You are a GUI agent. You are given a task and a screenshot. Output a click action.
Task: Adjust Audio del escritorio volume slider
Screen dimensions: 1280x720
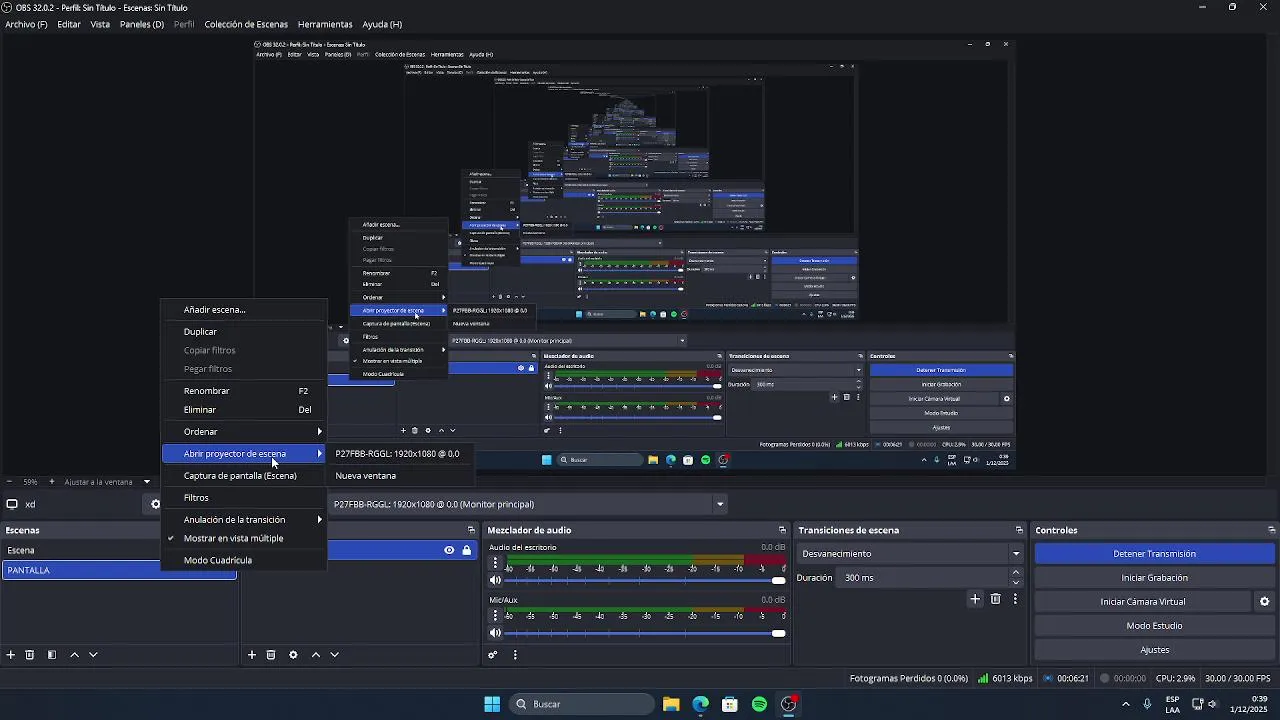click(x=647, y=580)
